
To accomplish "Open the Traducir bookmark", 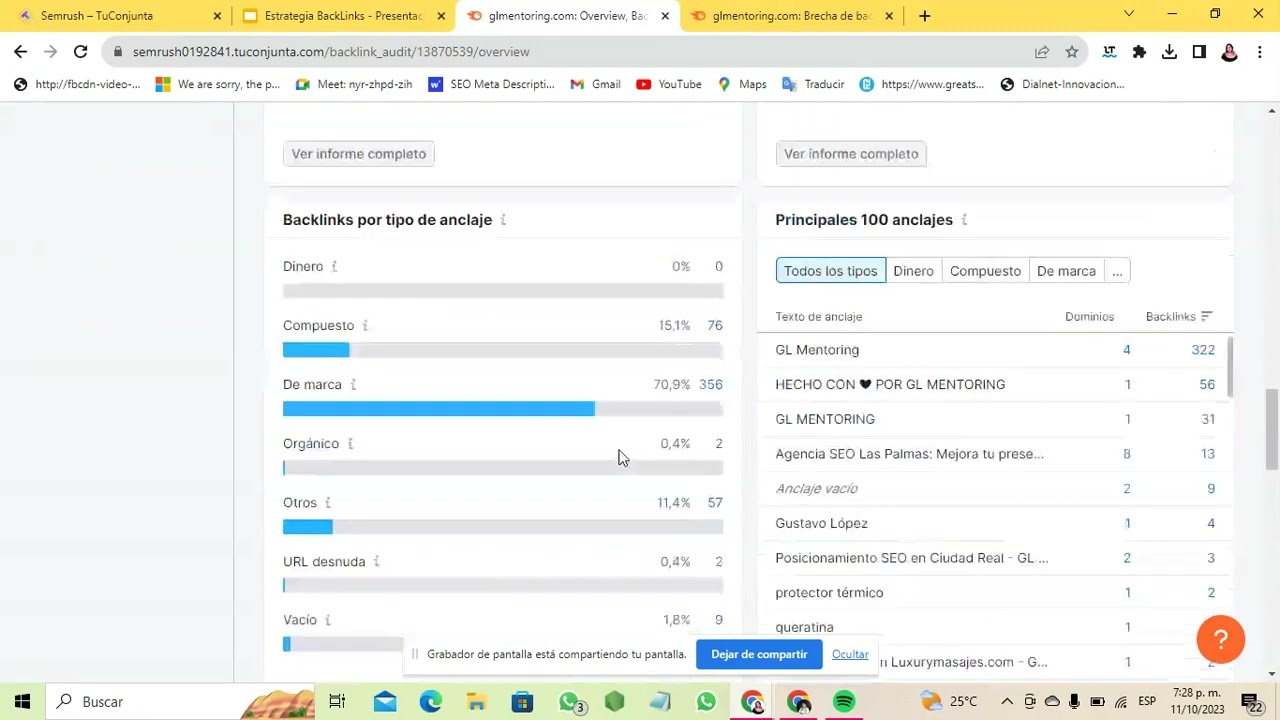I will coord(813,84).
